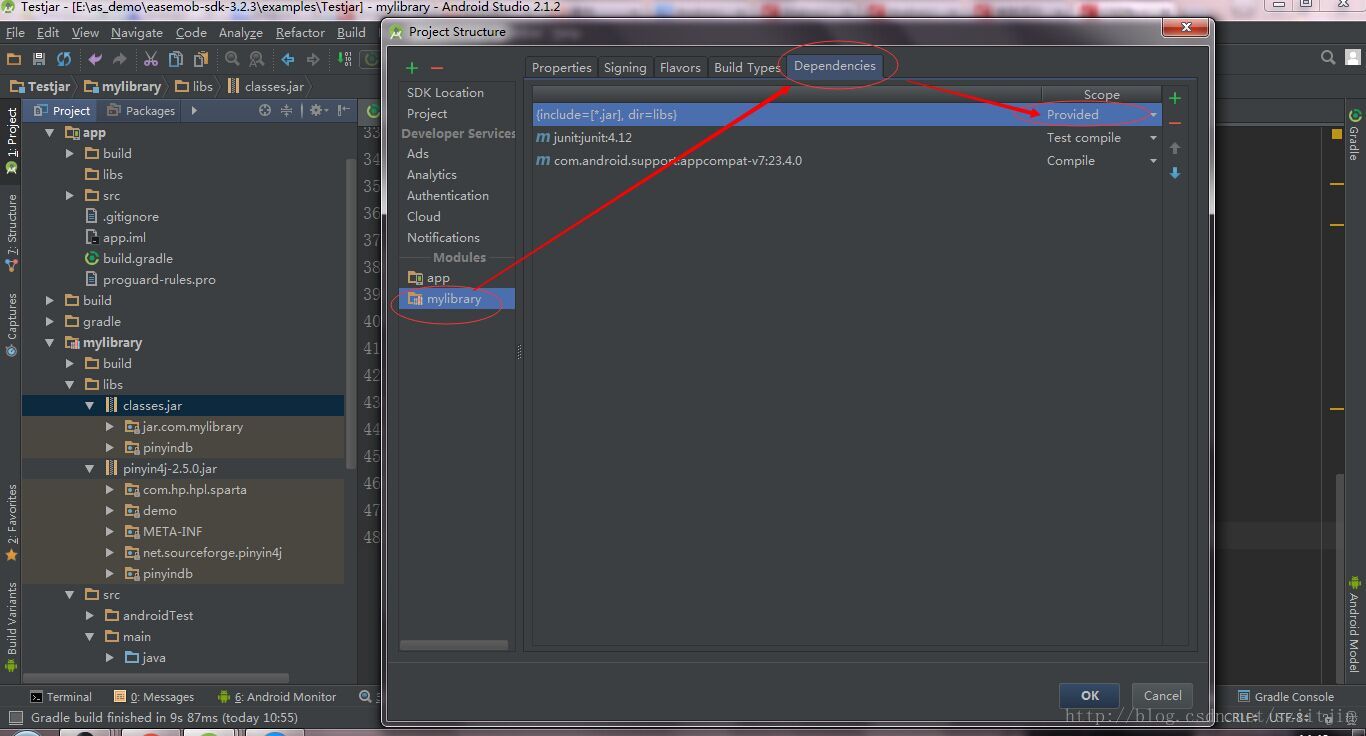Move the dependency down with blue arrow
Screen dimensions: 1366x736
pyautogui.click(x=1175, y=173)
